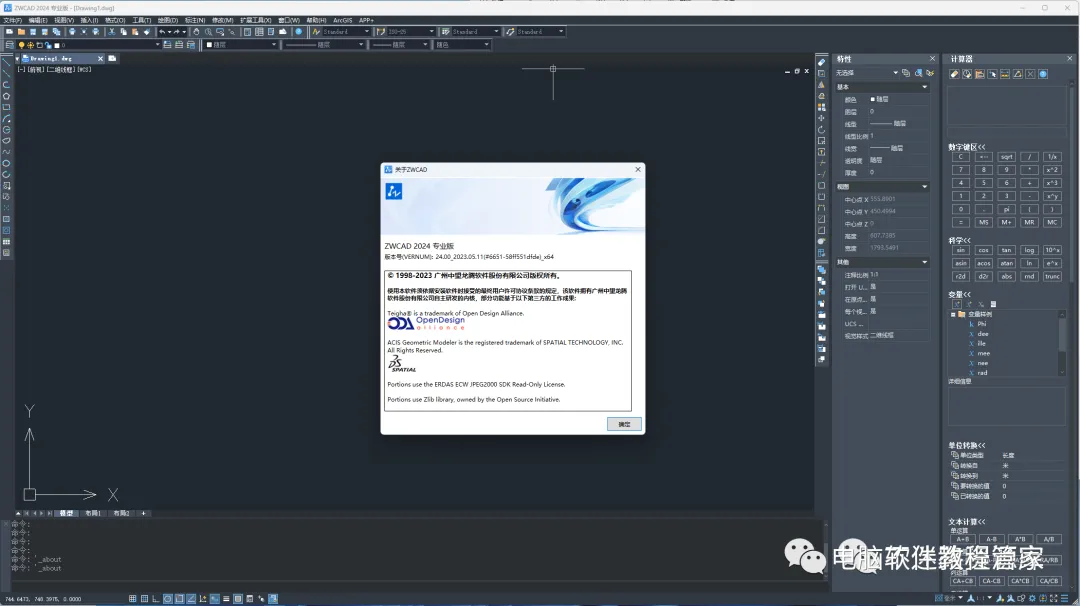The image size is (1080, 606).
Task: Toggle Object snap in status bar
Action: pos(179,599)
